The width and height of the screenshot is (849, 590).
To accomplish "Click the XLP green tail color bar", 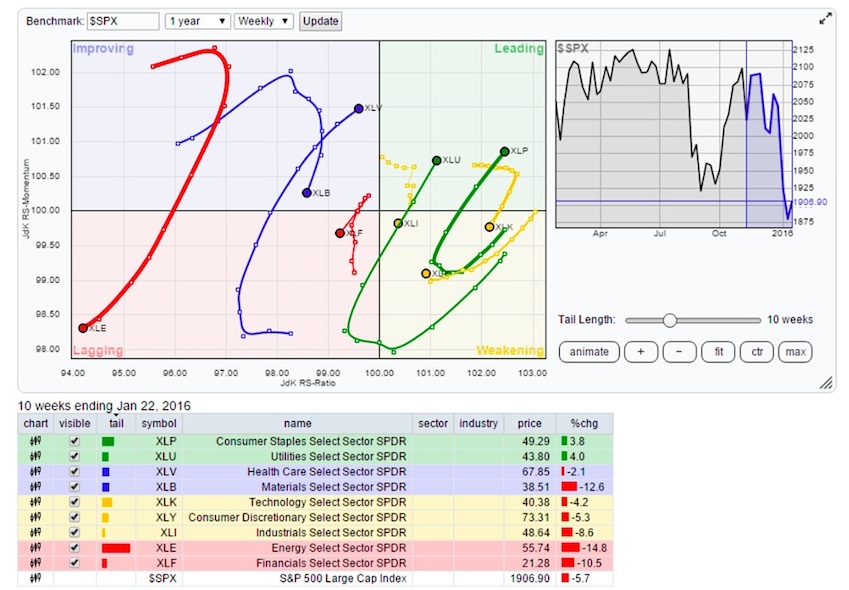I will (x=108, y=441).
